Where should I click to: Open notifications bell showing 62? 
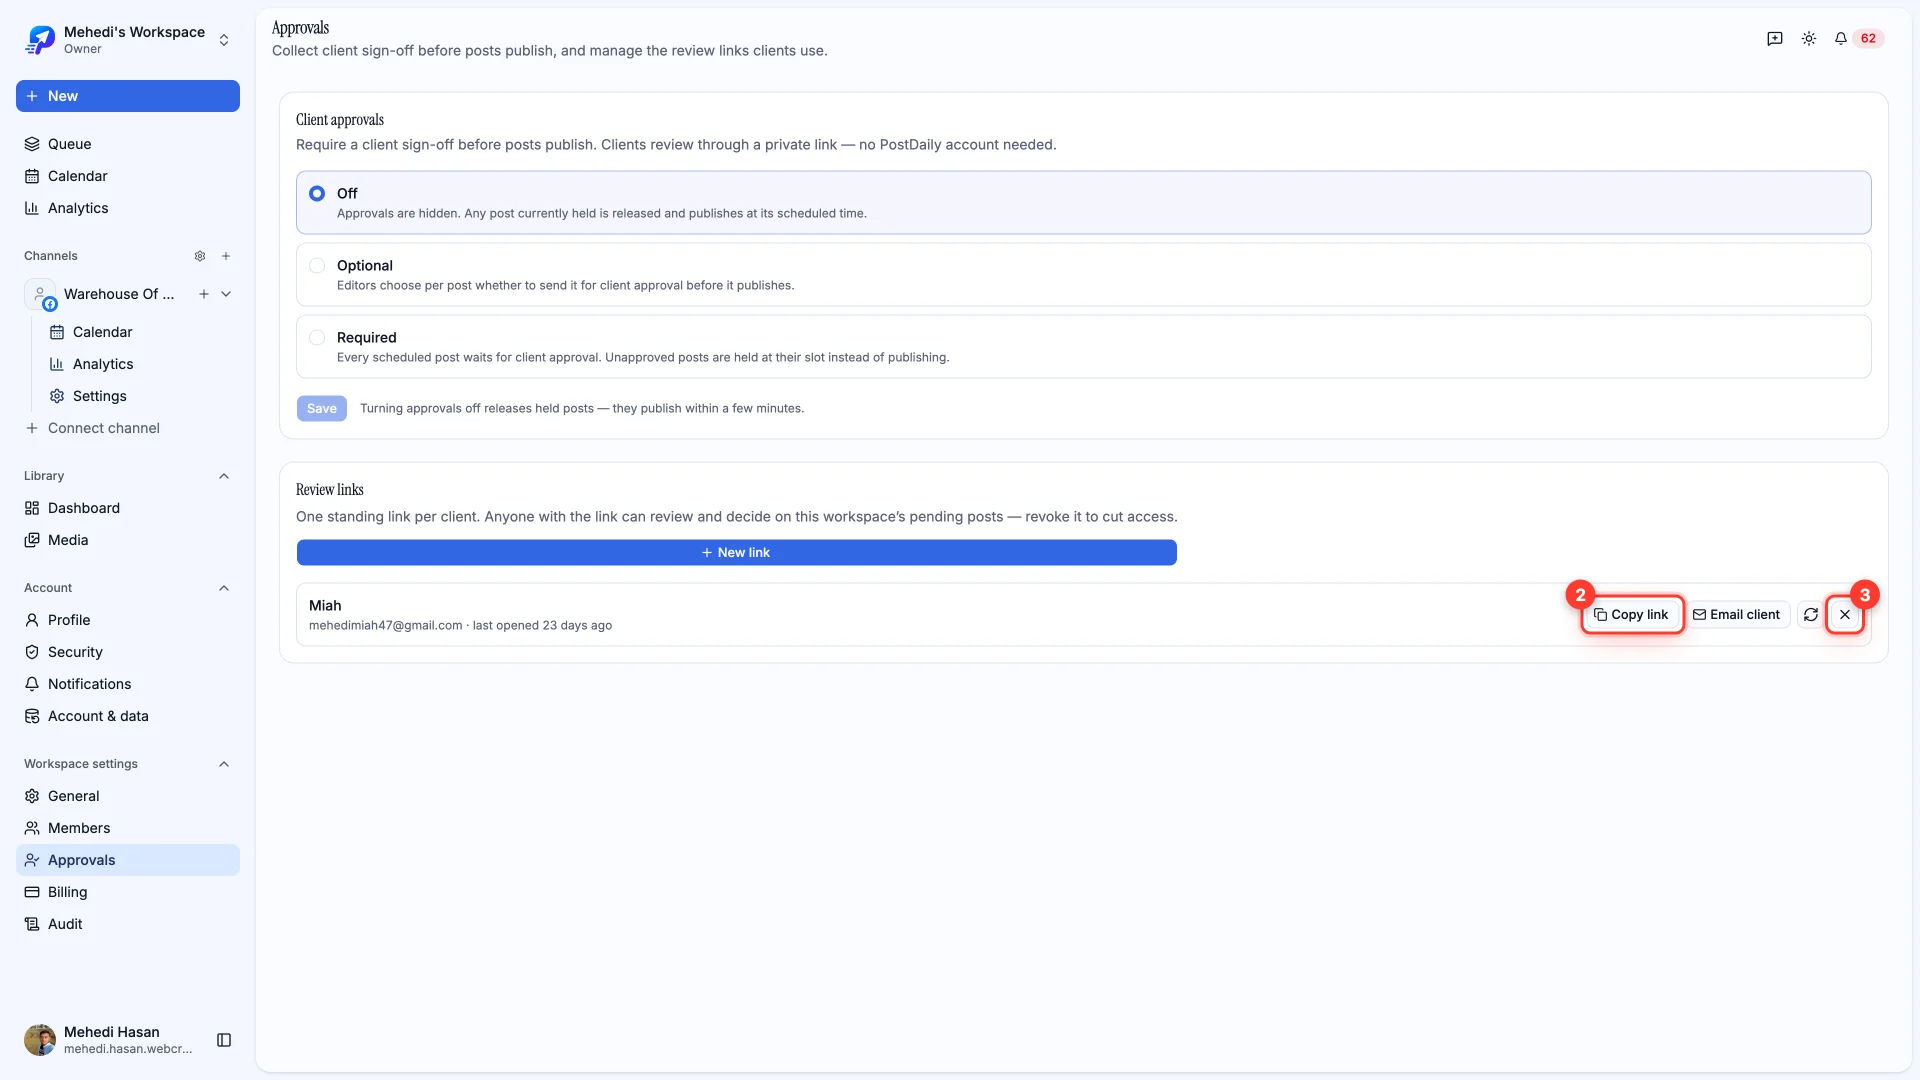point(1858,38)
